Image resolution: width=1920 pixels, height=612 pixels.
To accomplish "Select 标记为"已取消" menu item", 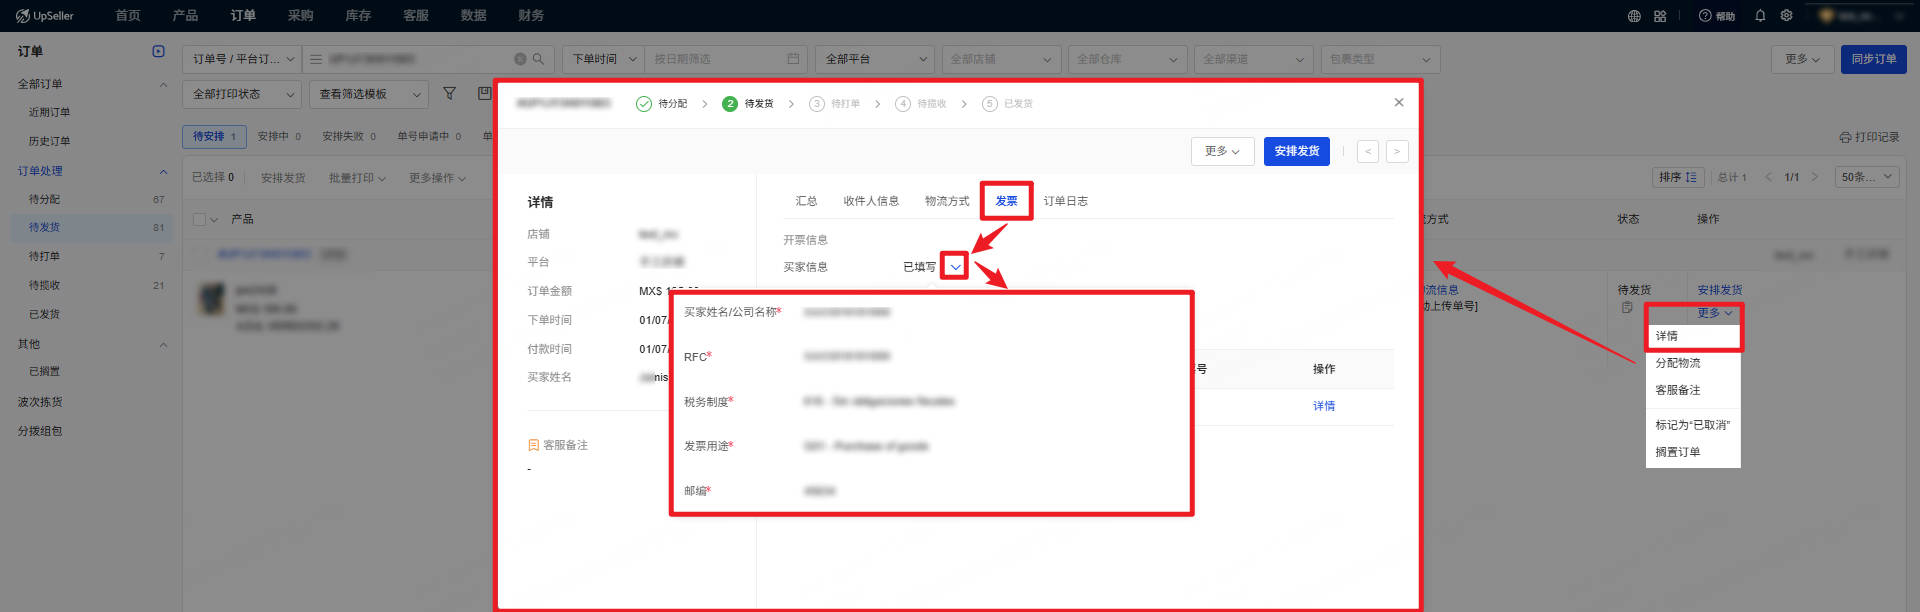I will (1693, 425).
